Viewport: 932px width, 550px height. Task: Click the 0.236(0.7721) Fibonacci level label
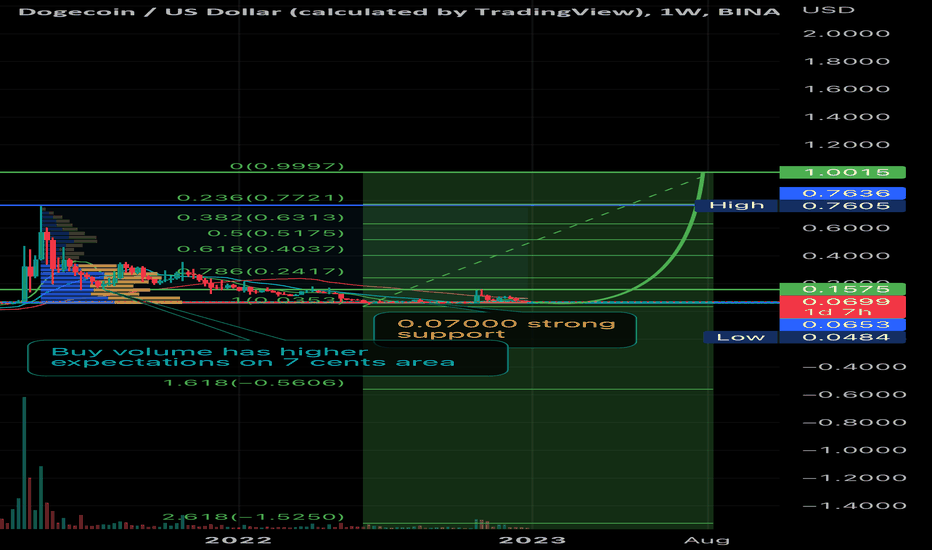pos(261,197)
